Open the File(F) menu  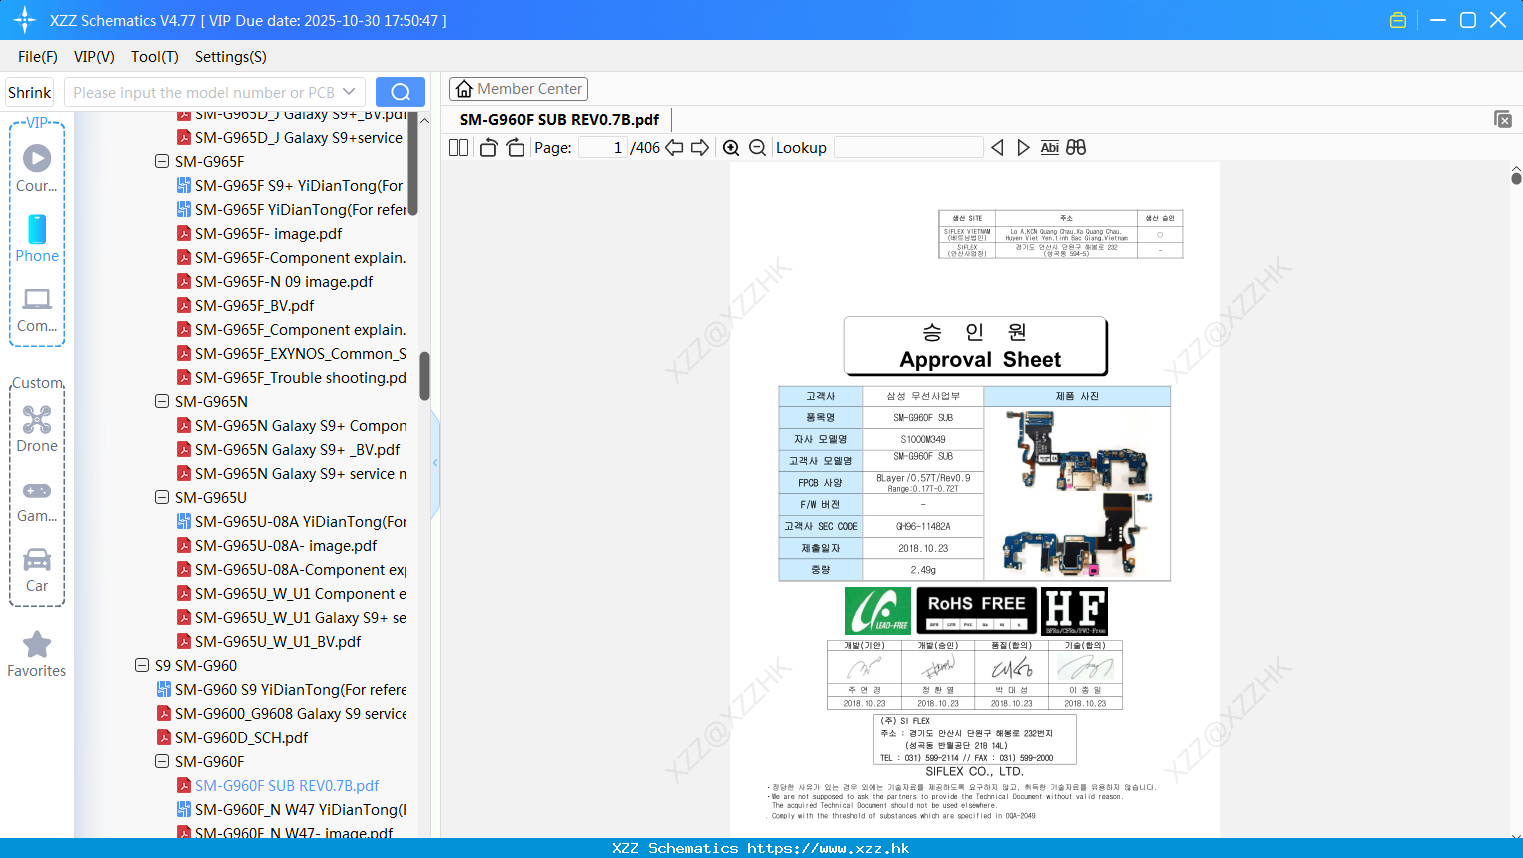point(38,57)
